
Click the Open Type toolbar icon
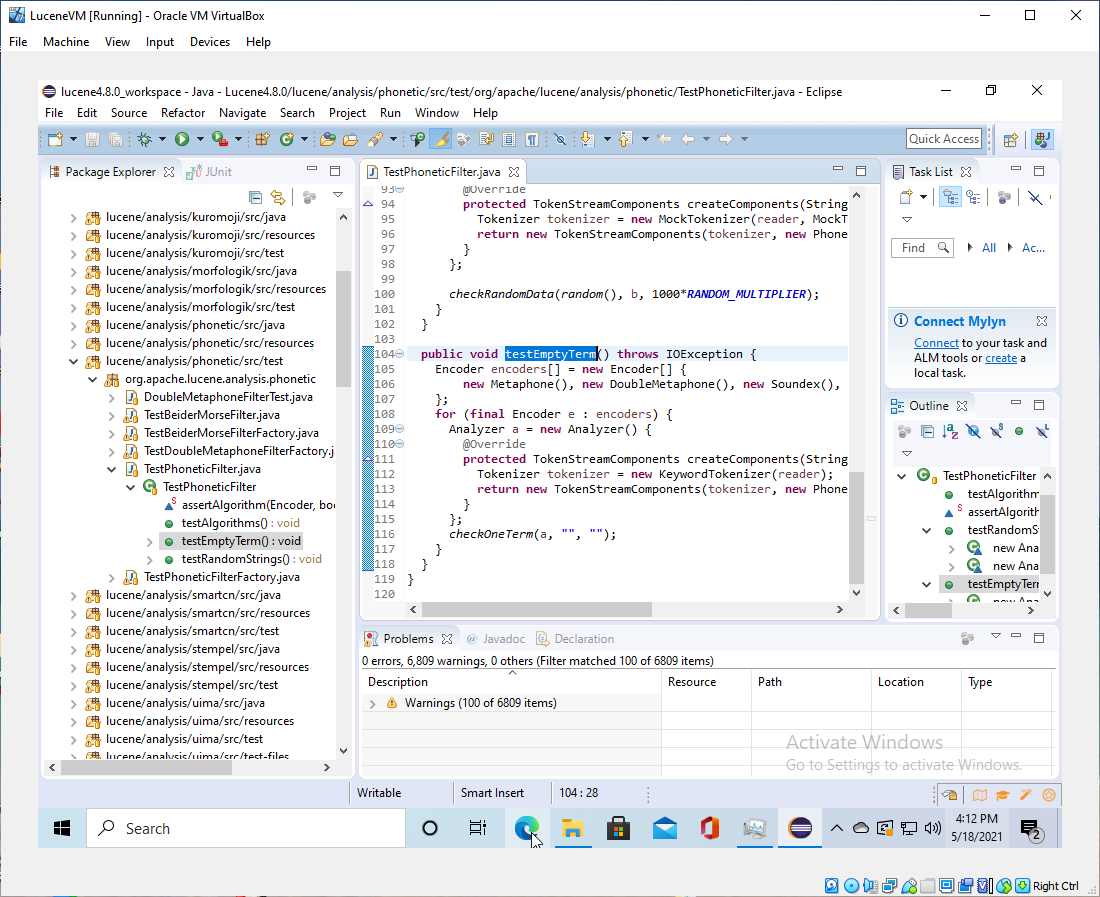tap(326, 139)
